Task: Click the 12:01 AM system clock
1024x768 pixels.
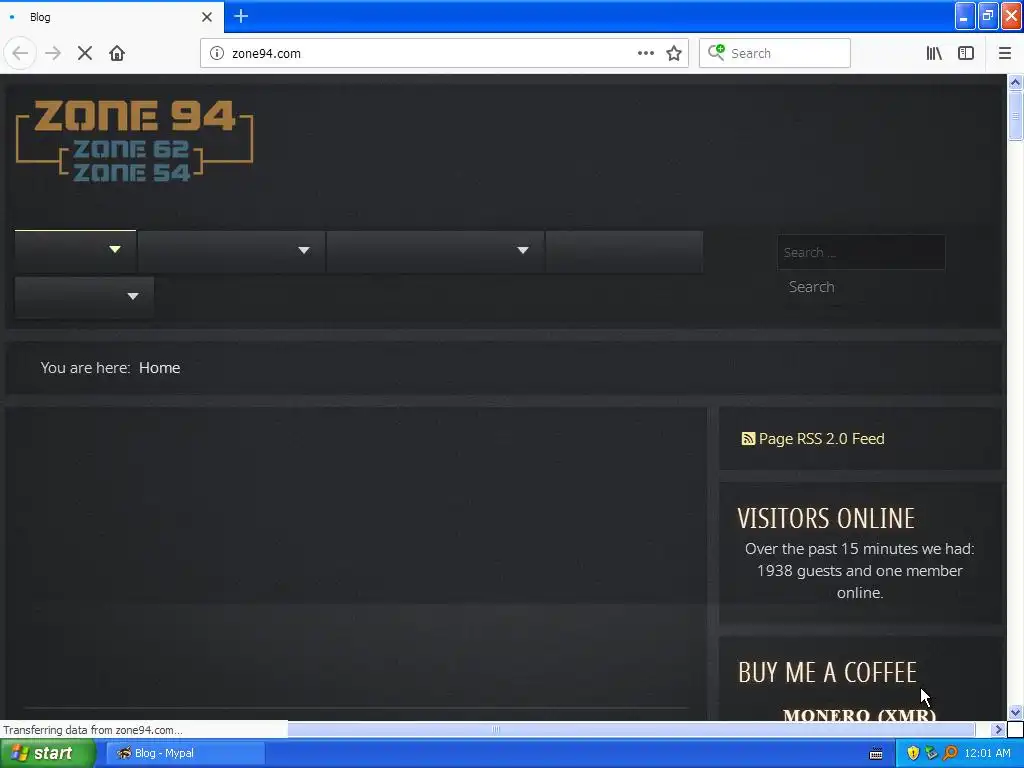Action: [x=987, y=753]
